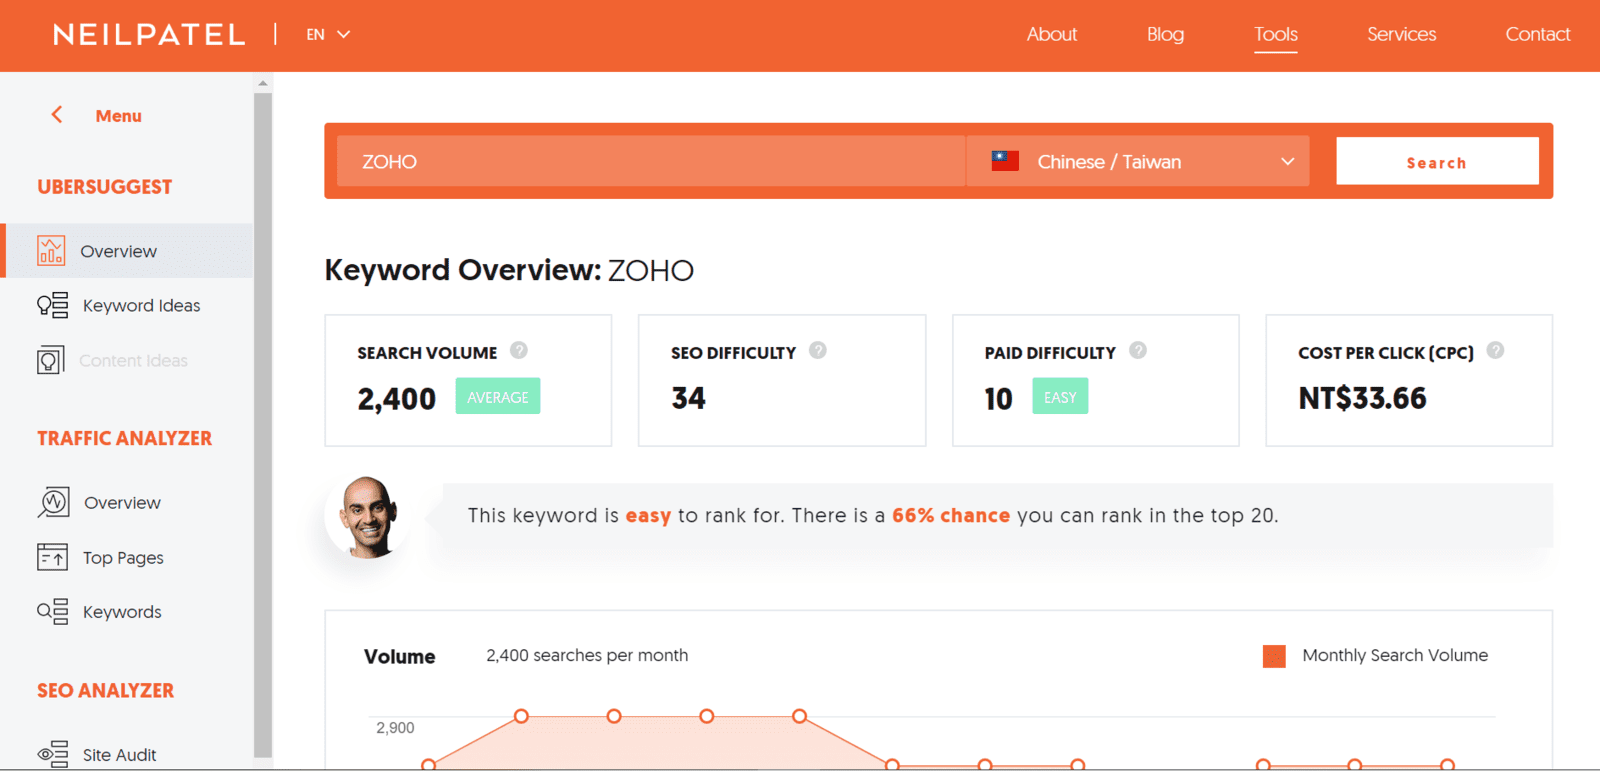Click Monthly Search Volume legend swatch

pos(1274,656)
